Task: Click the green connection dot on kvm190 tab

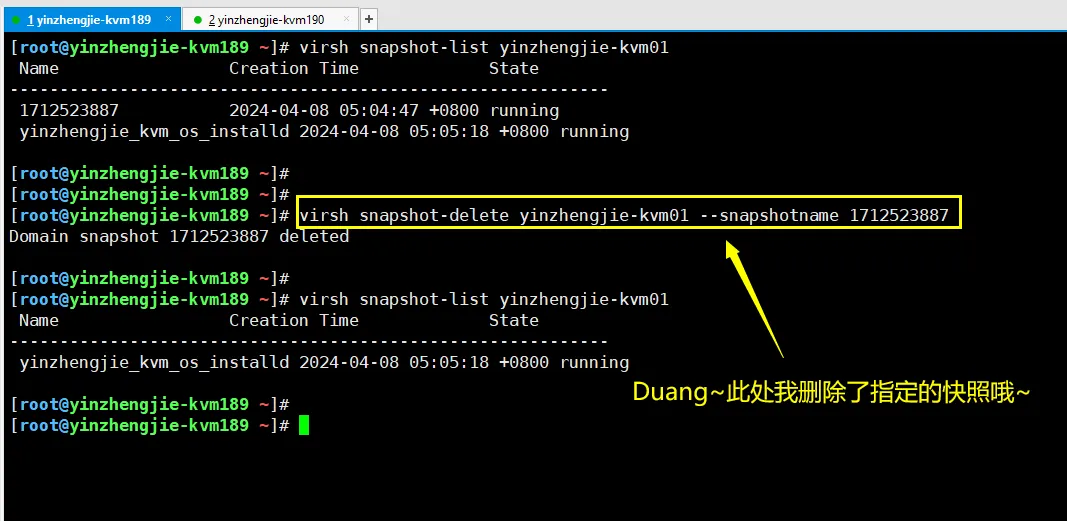Action: tap(198, 20)
